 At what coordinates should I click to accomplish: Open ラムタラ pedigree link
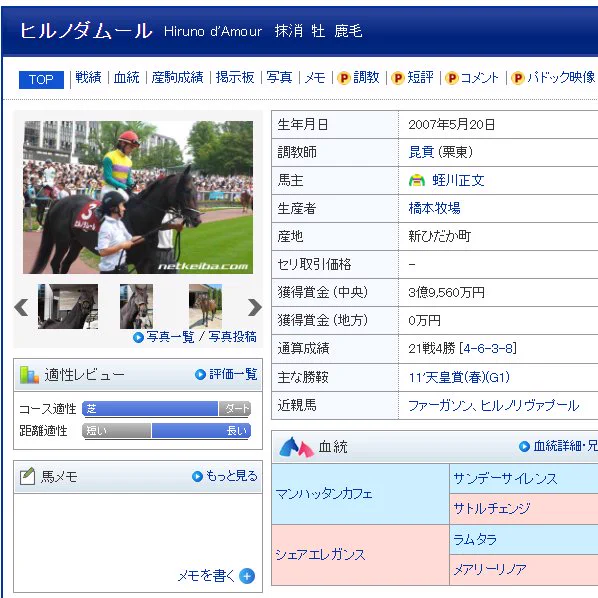click(x=475, y=540)
